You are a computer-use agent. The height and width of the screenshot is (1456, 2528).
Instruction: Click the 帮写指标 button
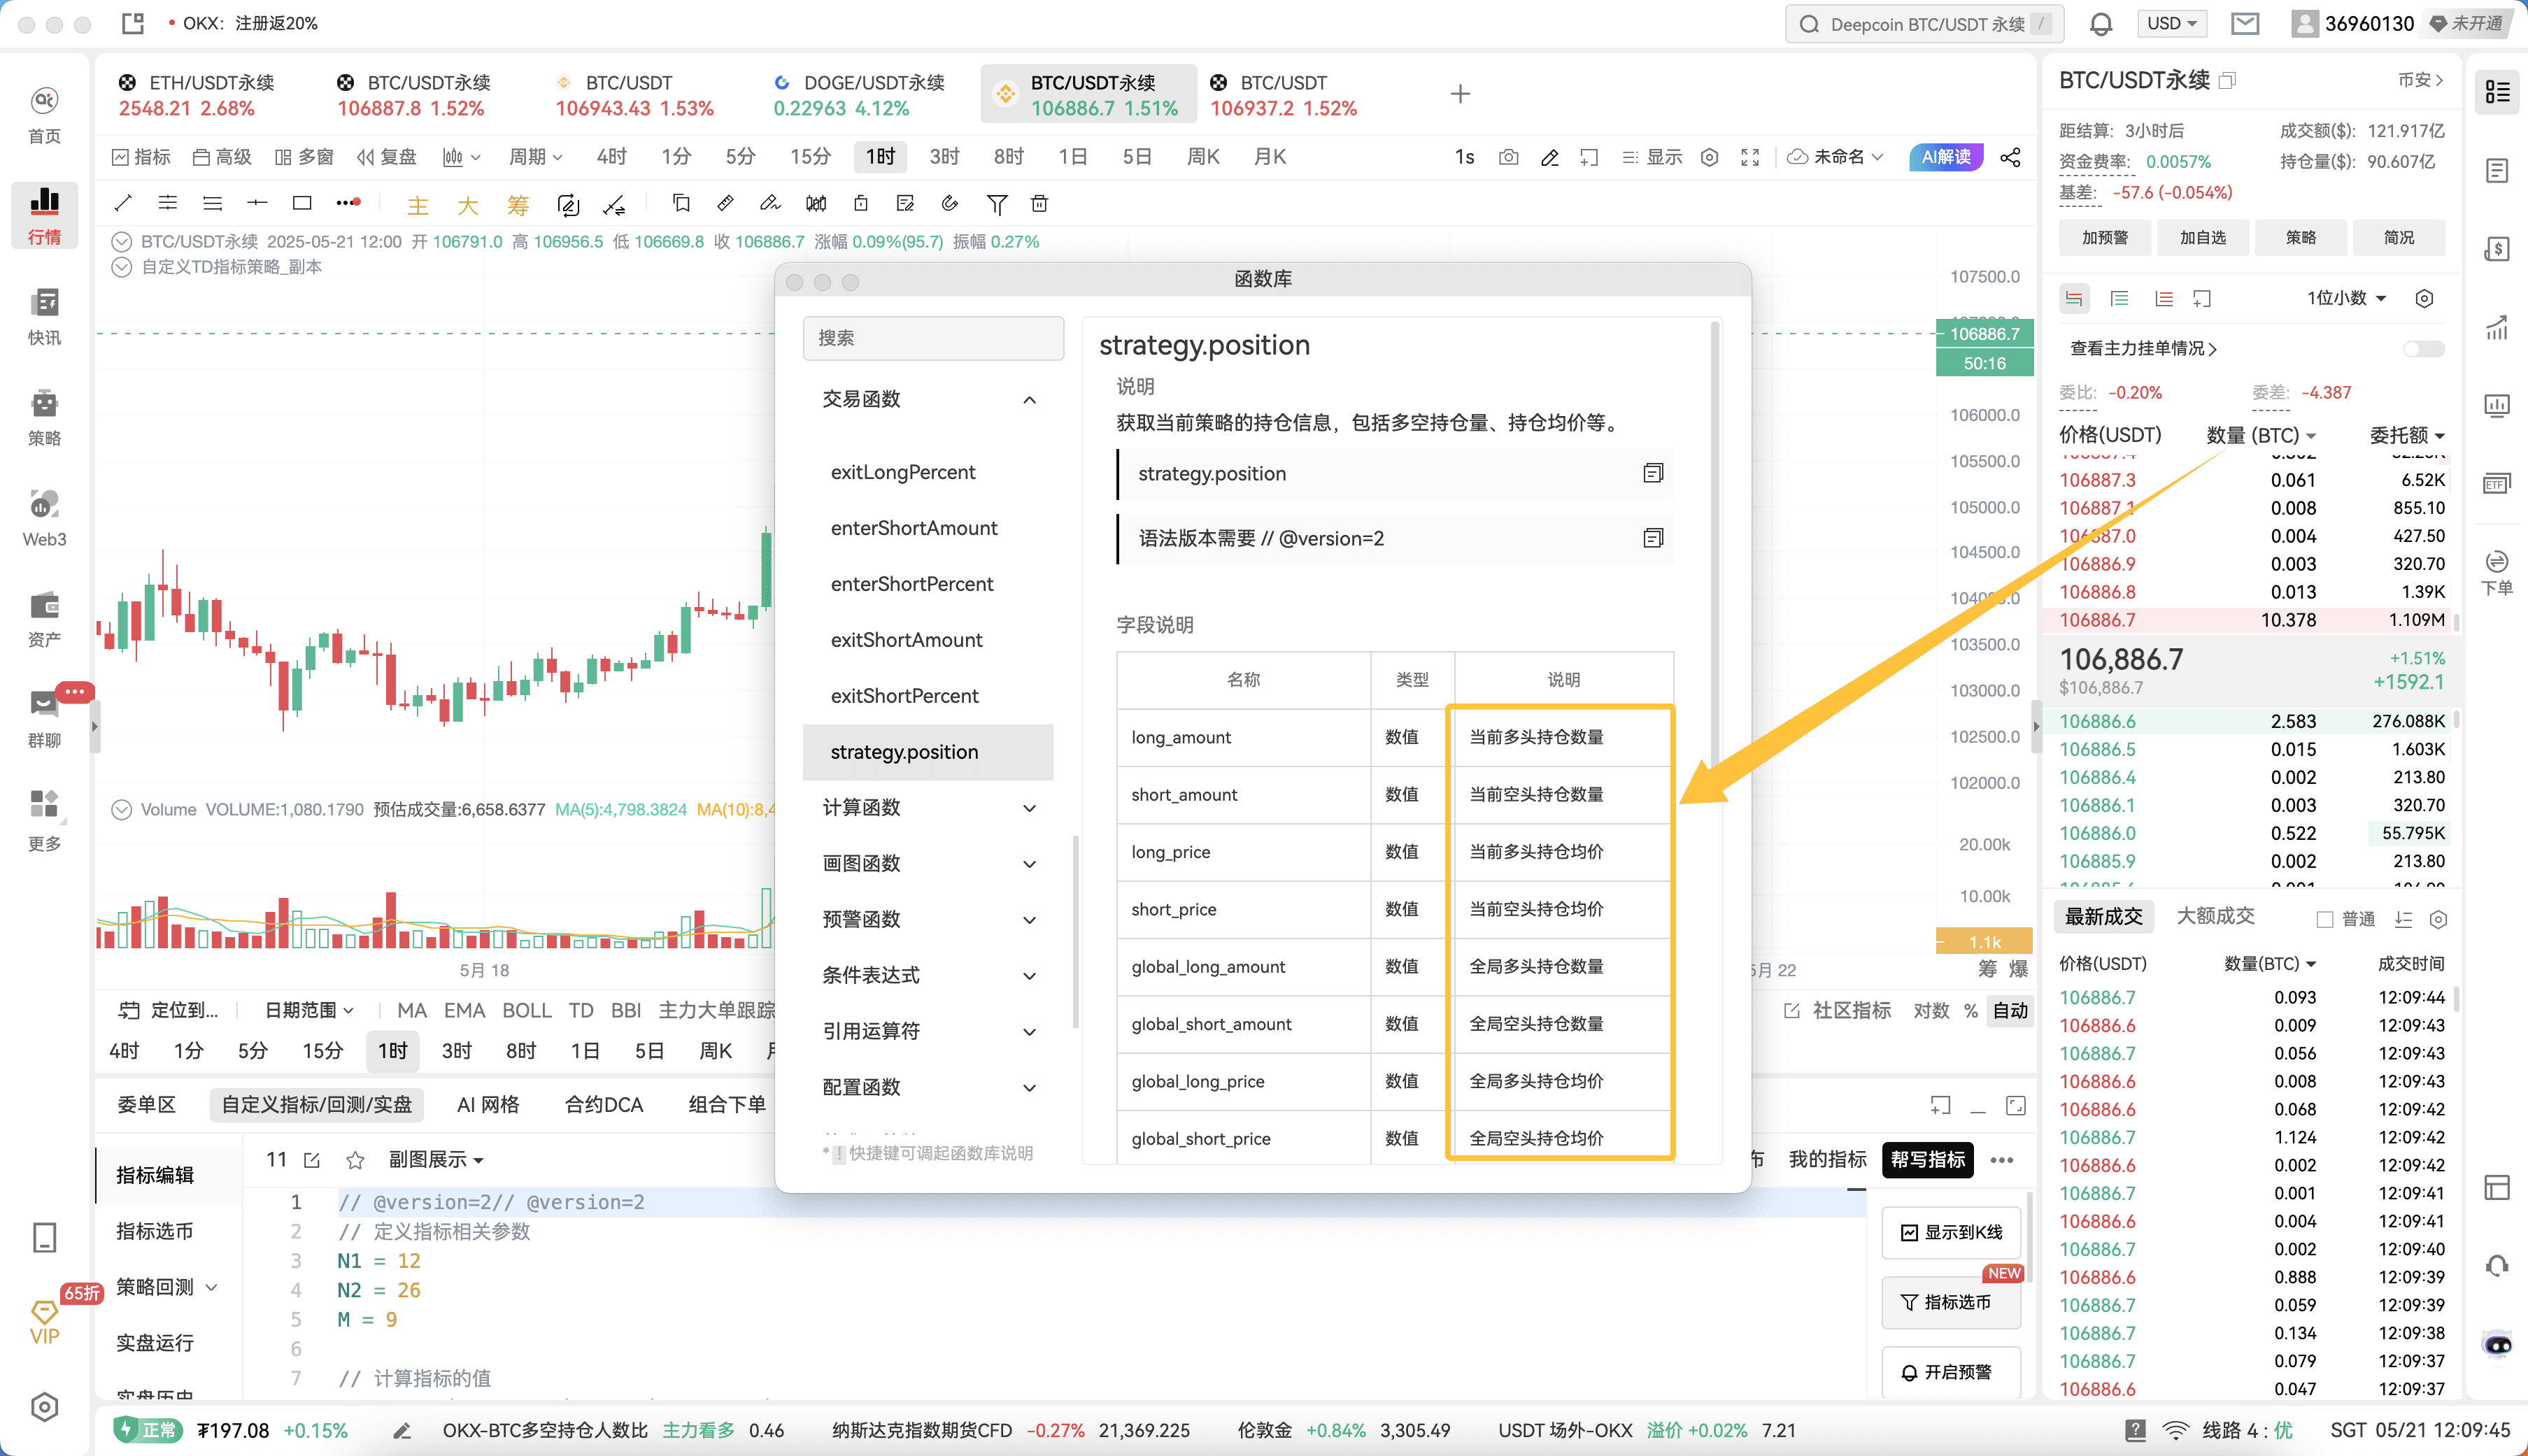(1927, 1160)
